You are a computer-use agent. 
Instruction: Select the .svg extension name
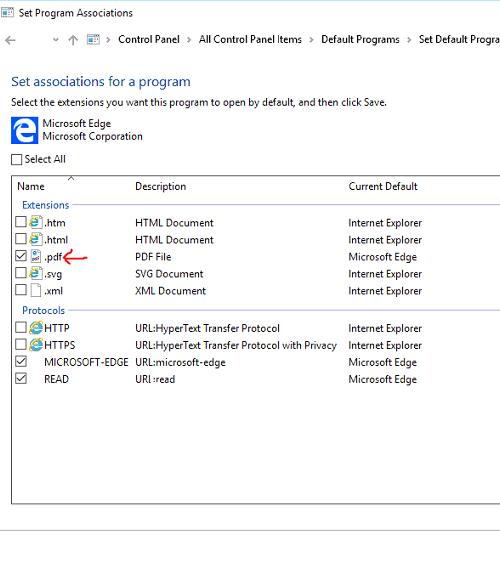tap(53, 274)
